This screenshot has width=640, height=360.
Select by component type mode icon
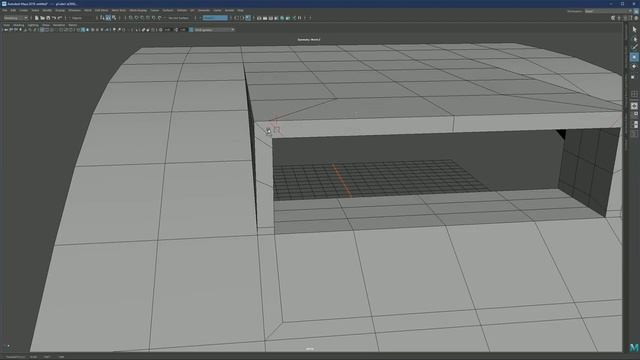click(x=114, y=18)
